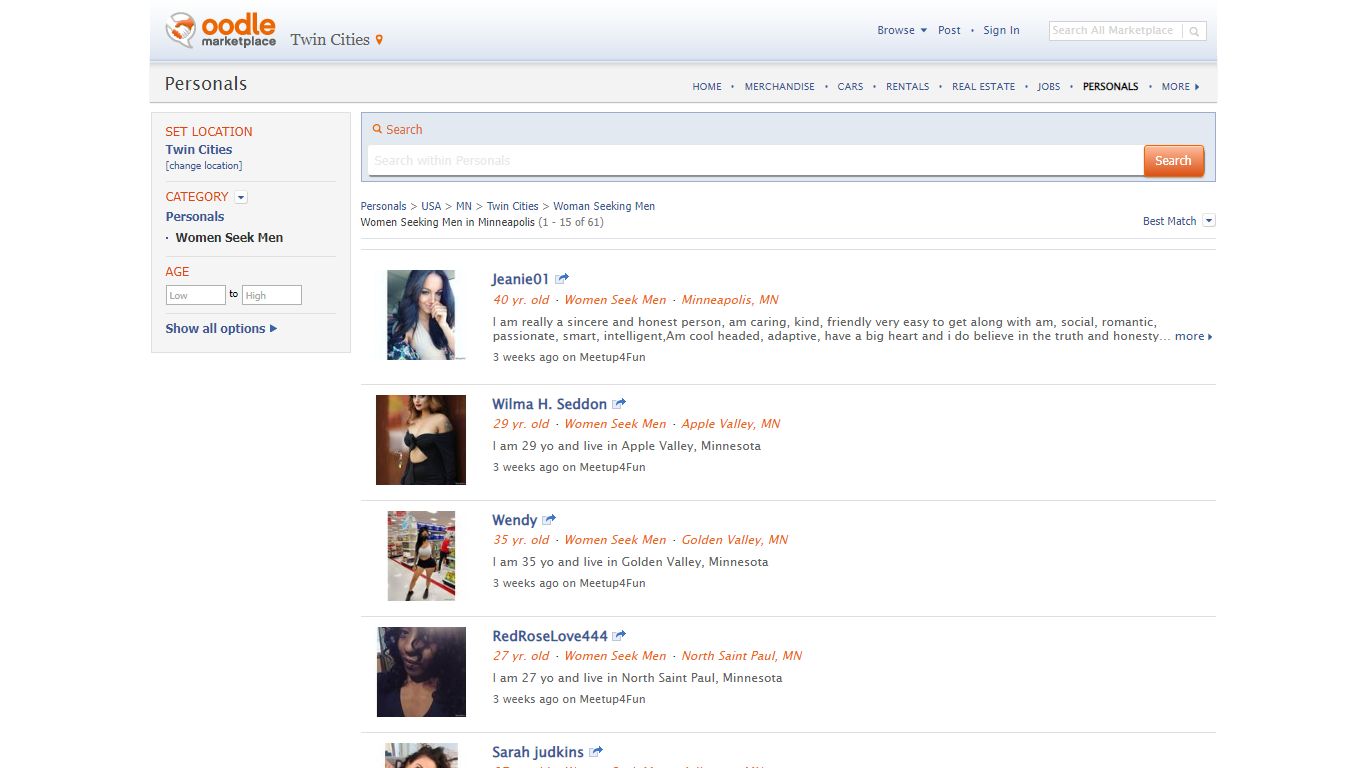1366x768 pixels.
Task: Open the REAL ESTATE section
Action: coord(983,87)
